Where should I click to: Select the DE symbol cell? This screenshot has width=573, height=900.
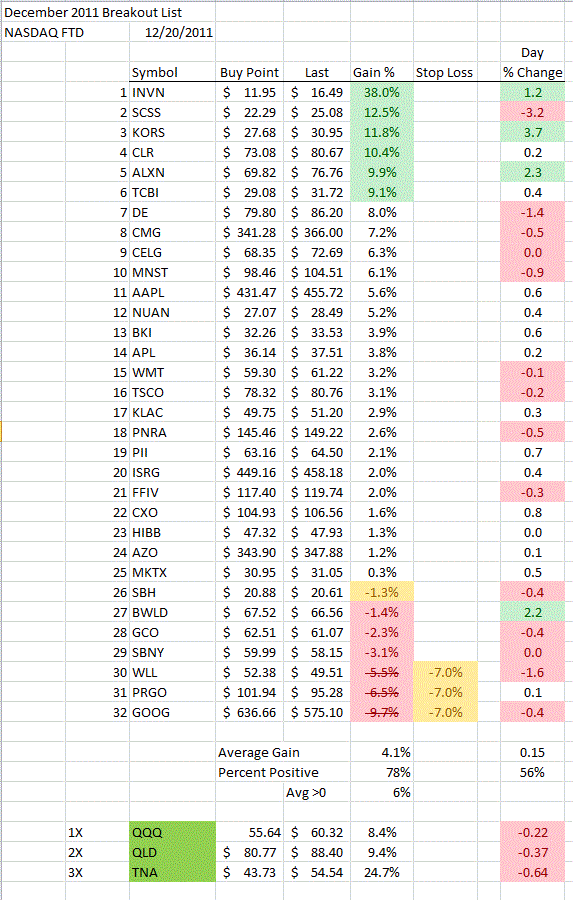click(172, 212)
